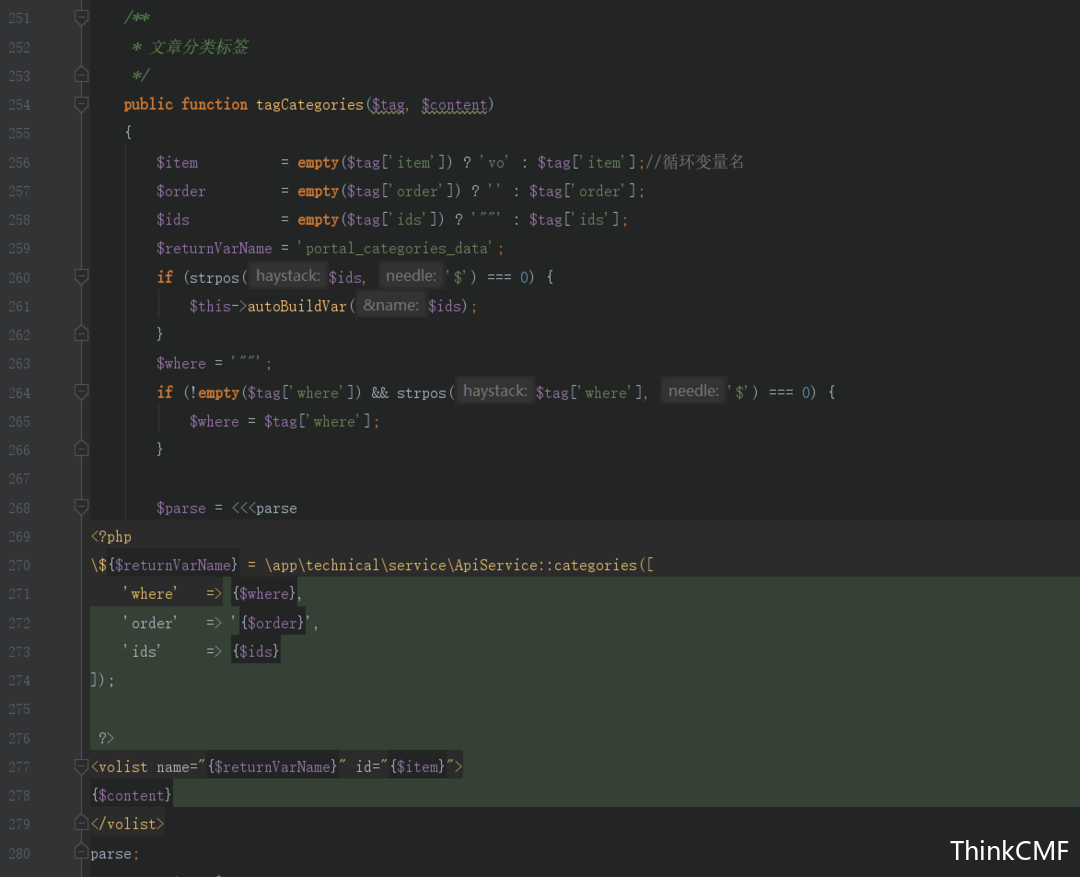
Task: Click the 'order' array key on line 272
Action: tap(151, 623)
